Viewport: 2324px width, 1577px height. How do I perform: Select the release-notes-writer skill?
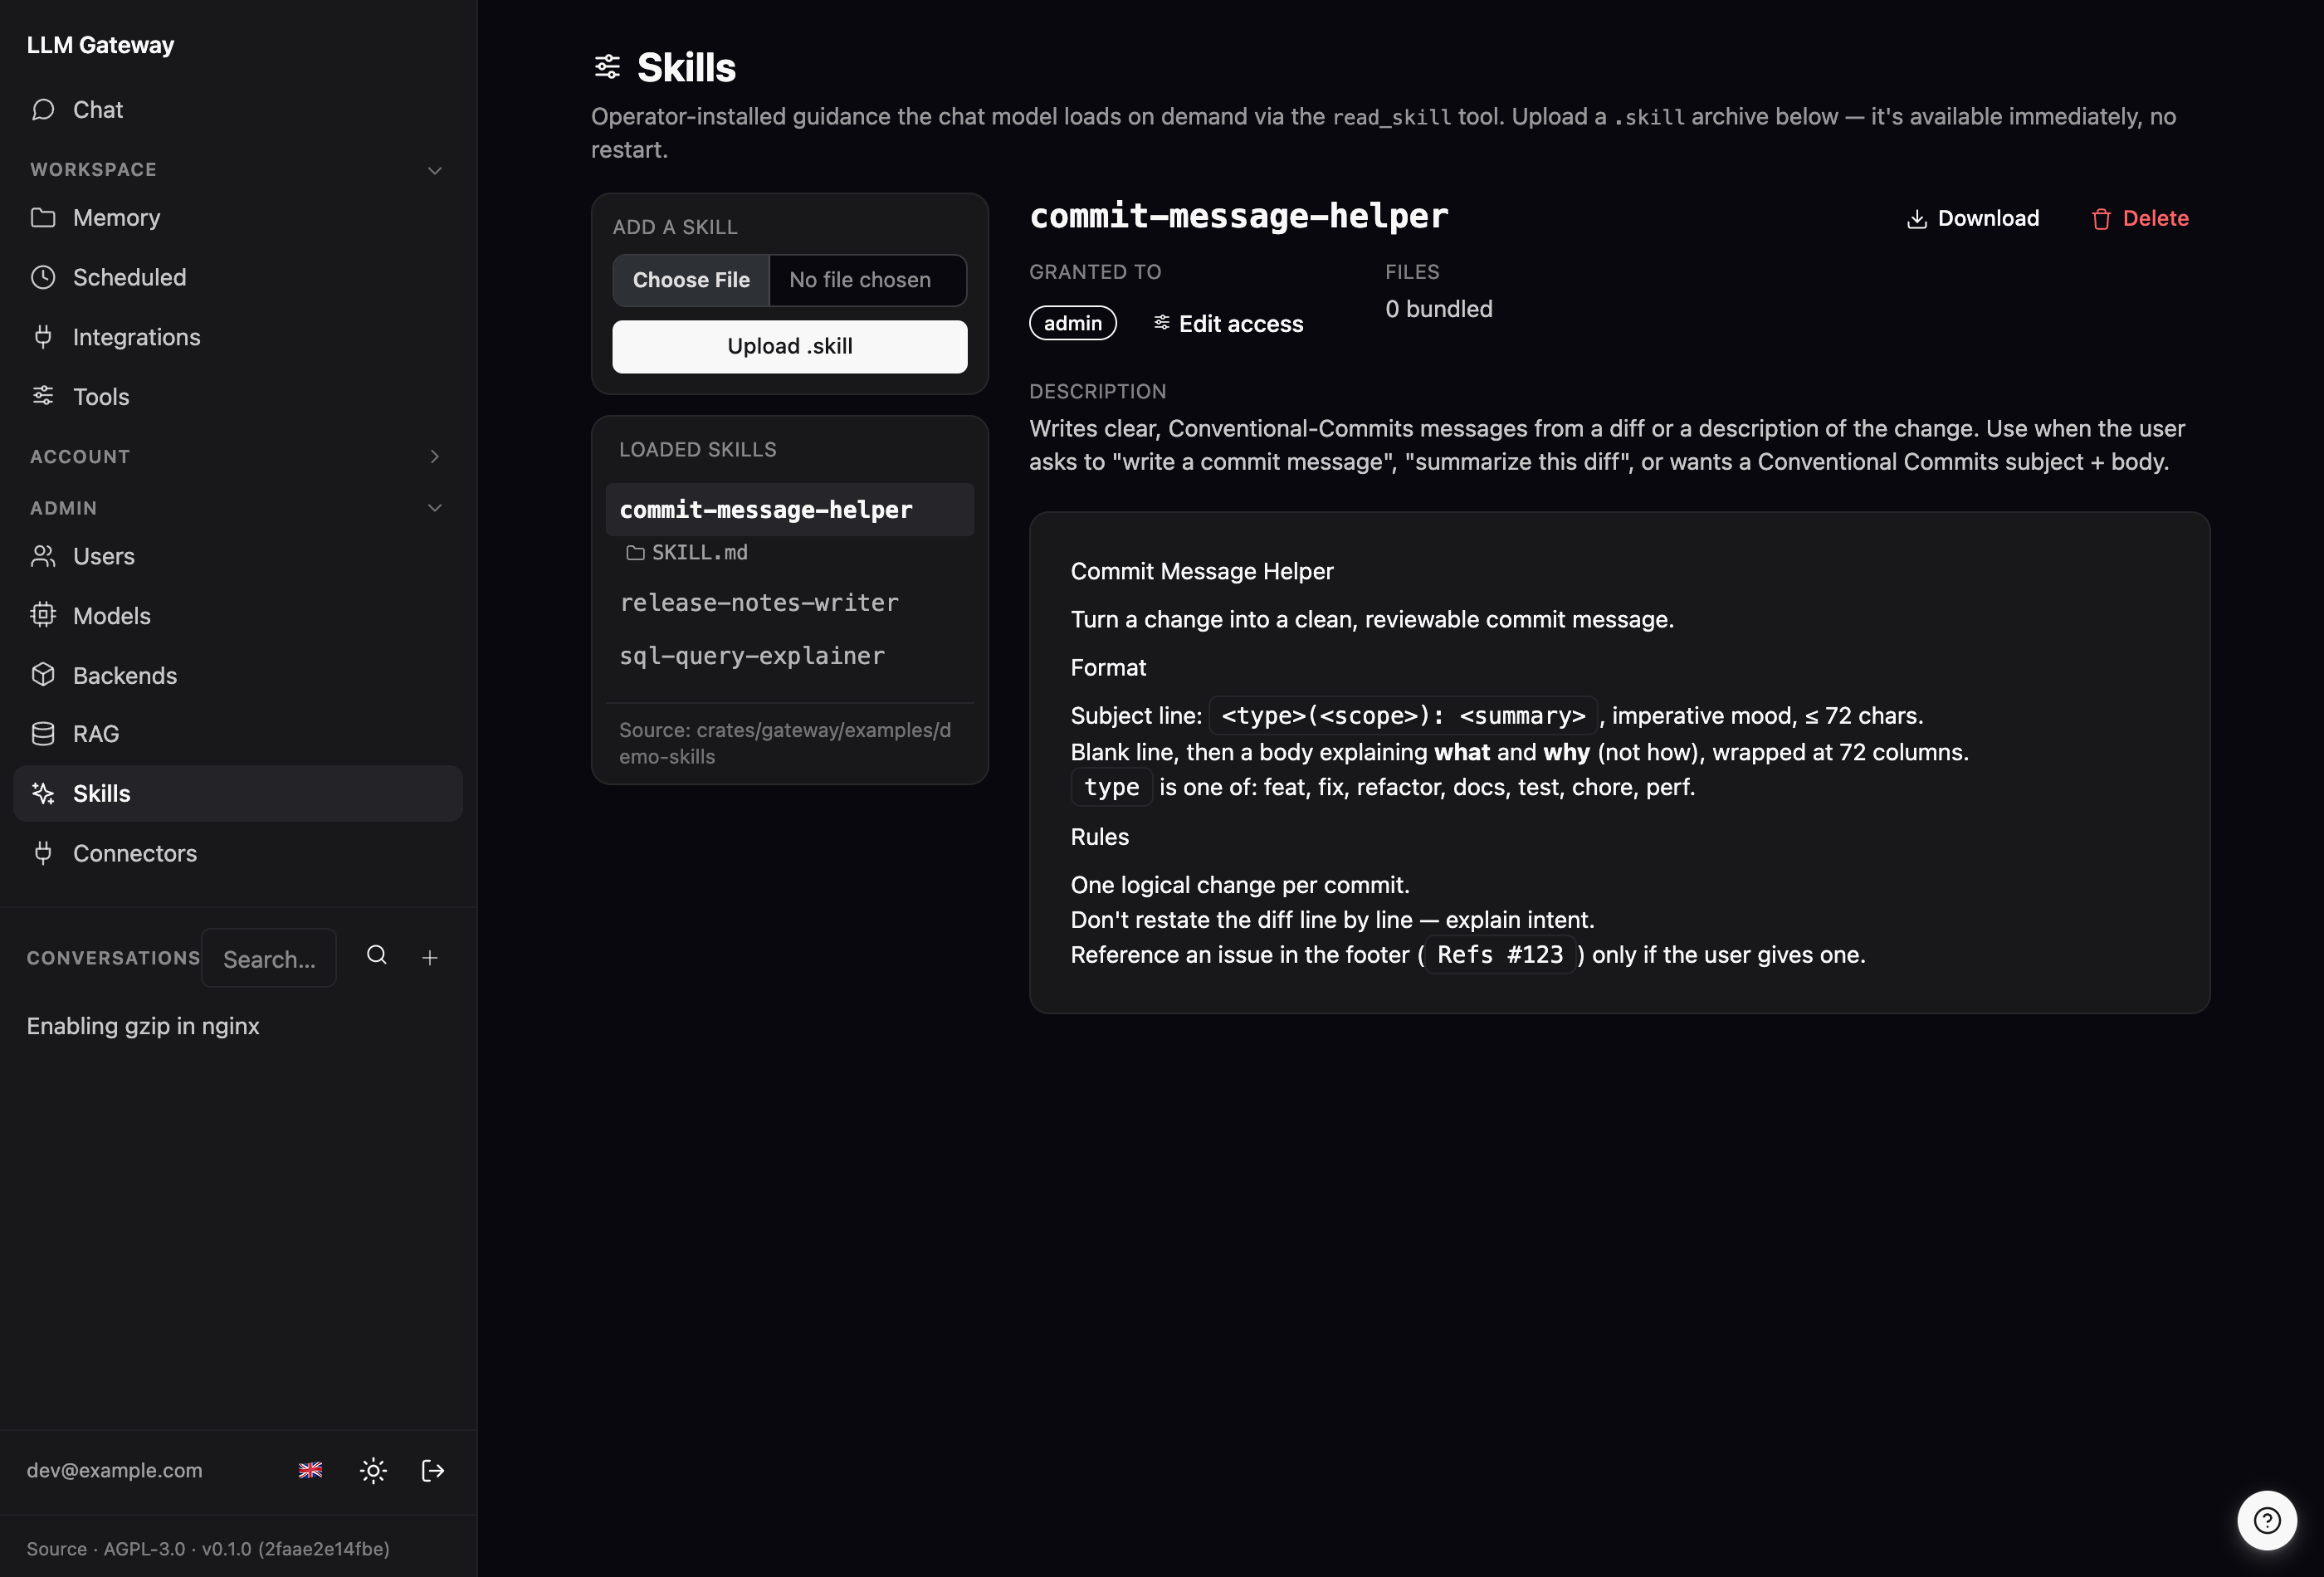click(x=790, y=603)
